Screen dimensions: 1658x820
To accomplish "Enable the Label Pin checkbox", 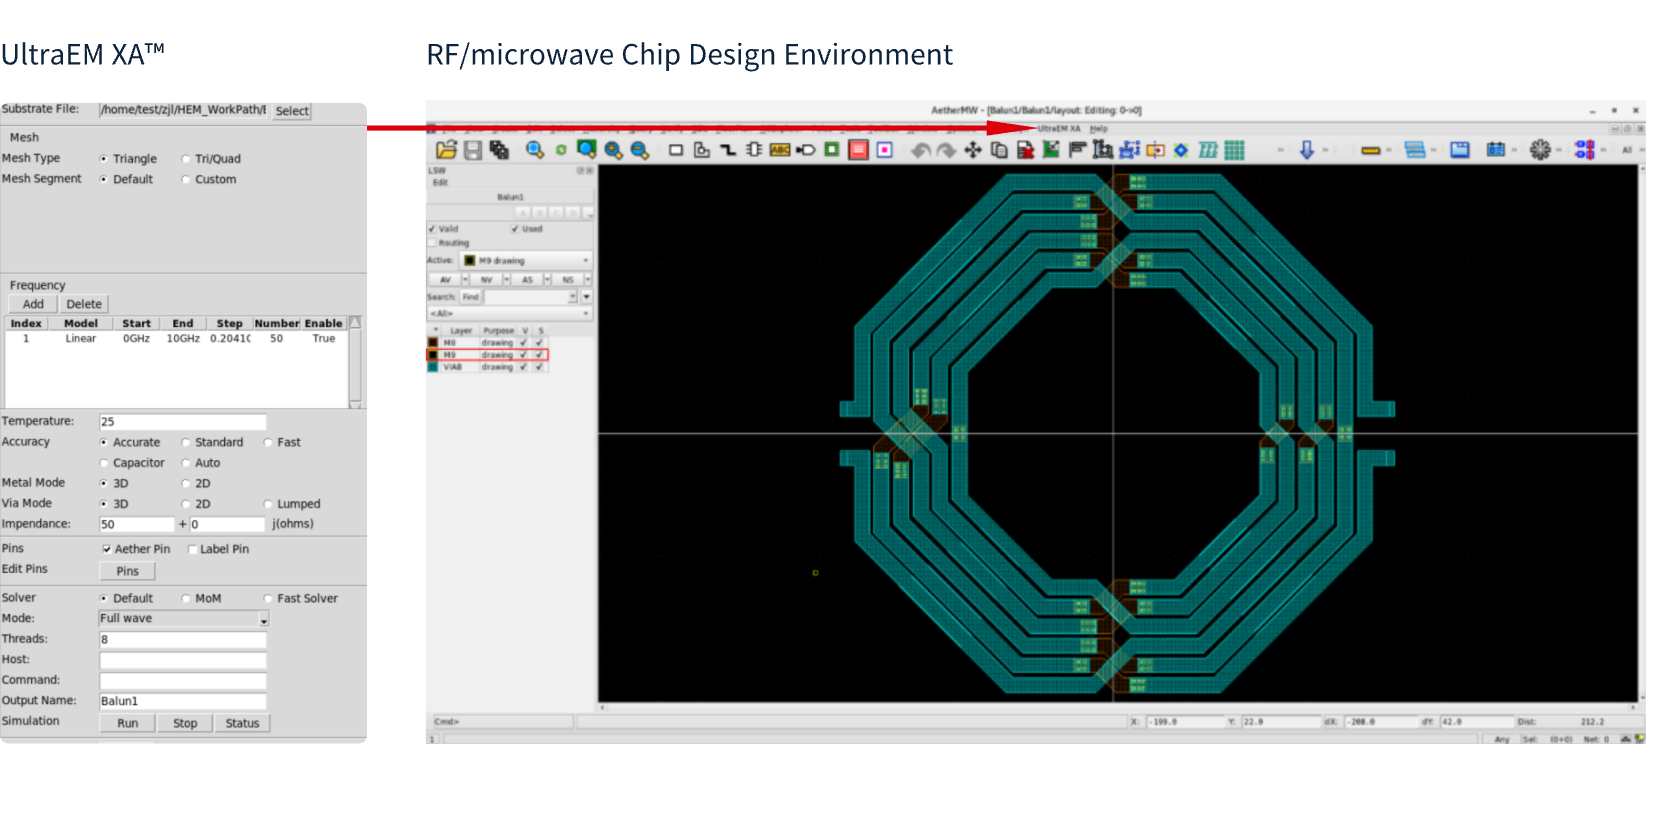I will (x=192, y=549).
